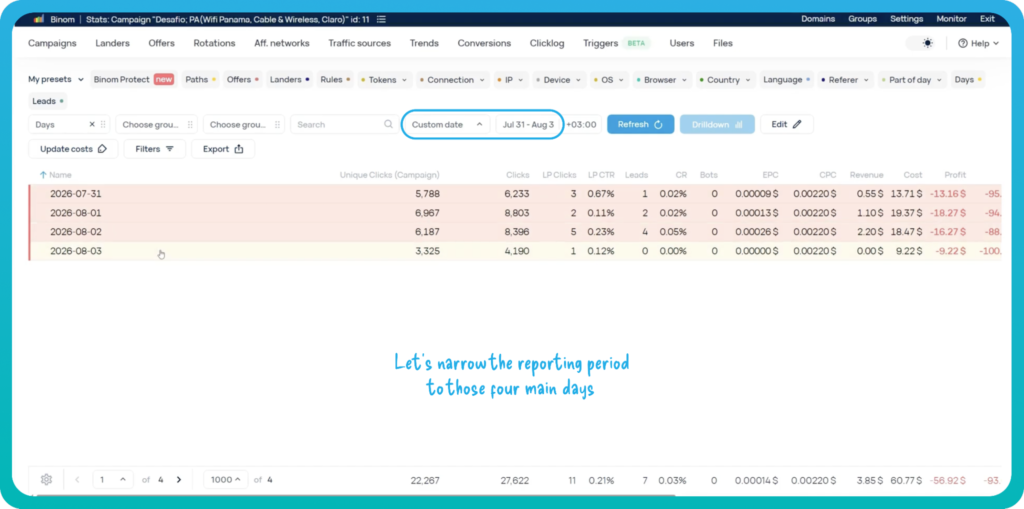Expand the Part of day dropdown
The width and height of the screenshot is (1024, 509).
[x=912, y=80]
